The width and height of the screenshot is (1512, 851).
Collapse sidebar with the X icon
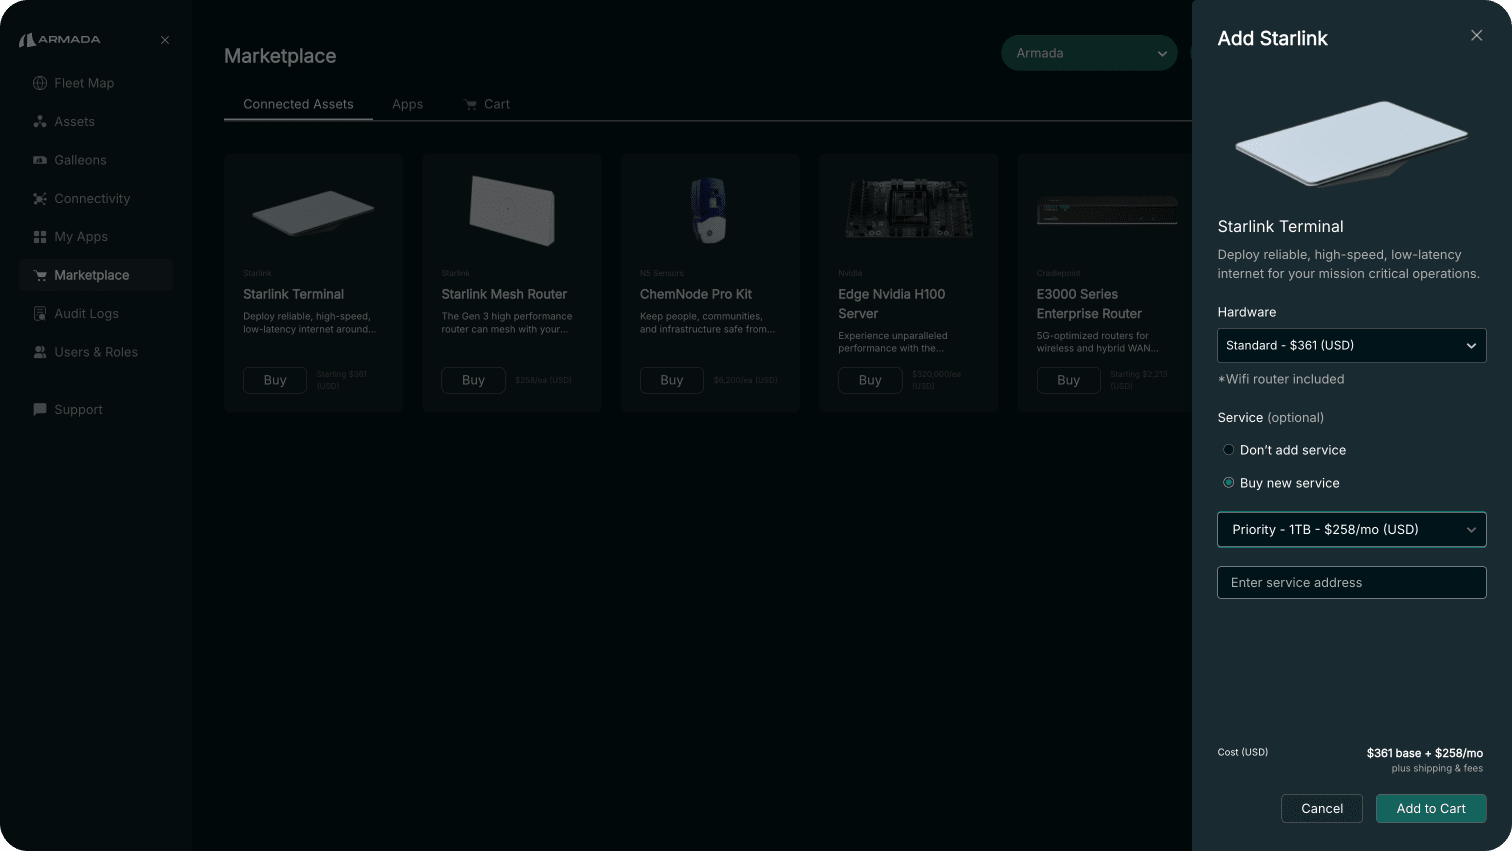click(x=165, y=40)
